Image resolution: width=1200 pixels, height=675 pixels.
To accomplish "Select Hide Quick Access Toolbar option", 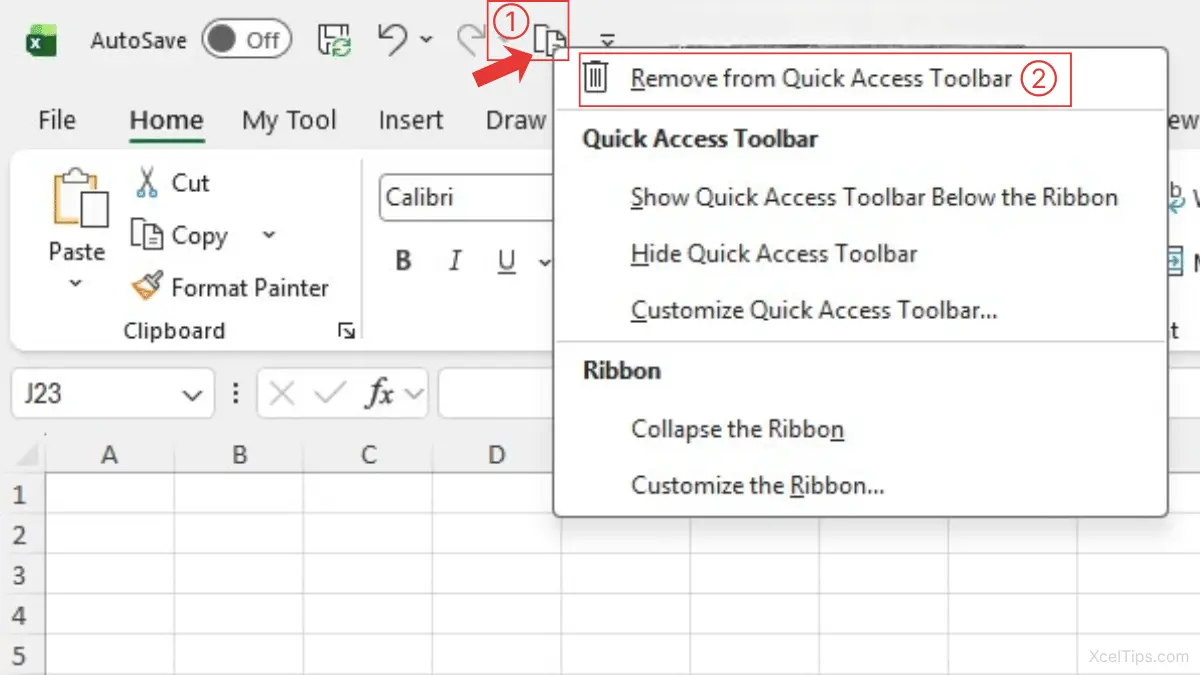I will pos(773,254).
